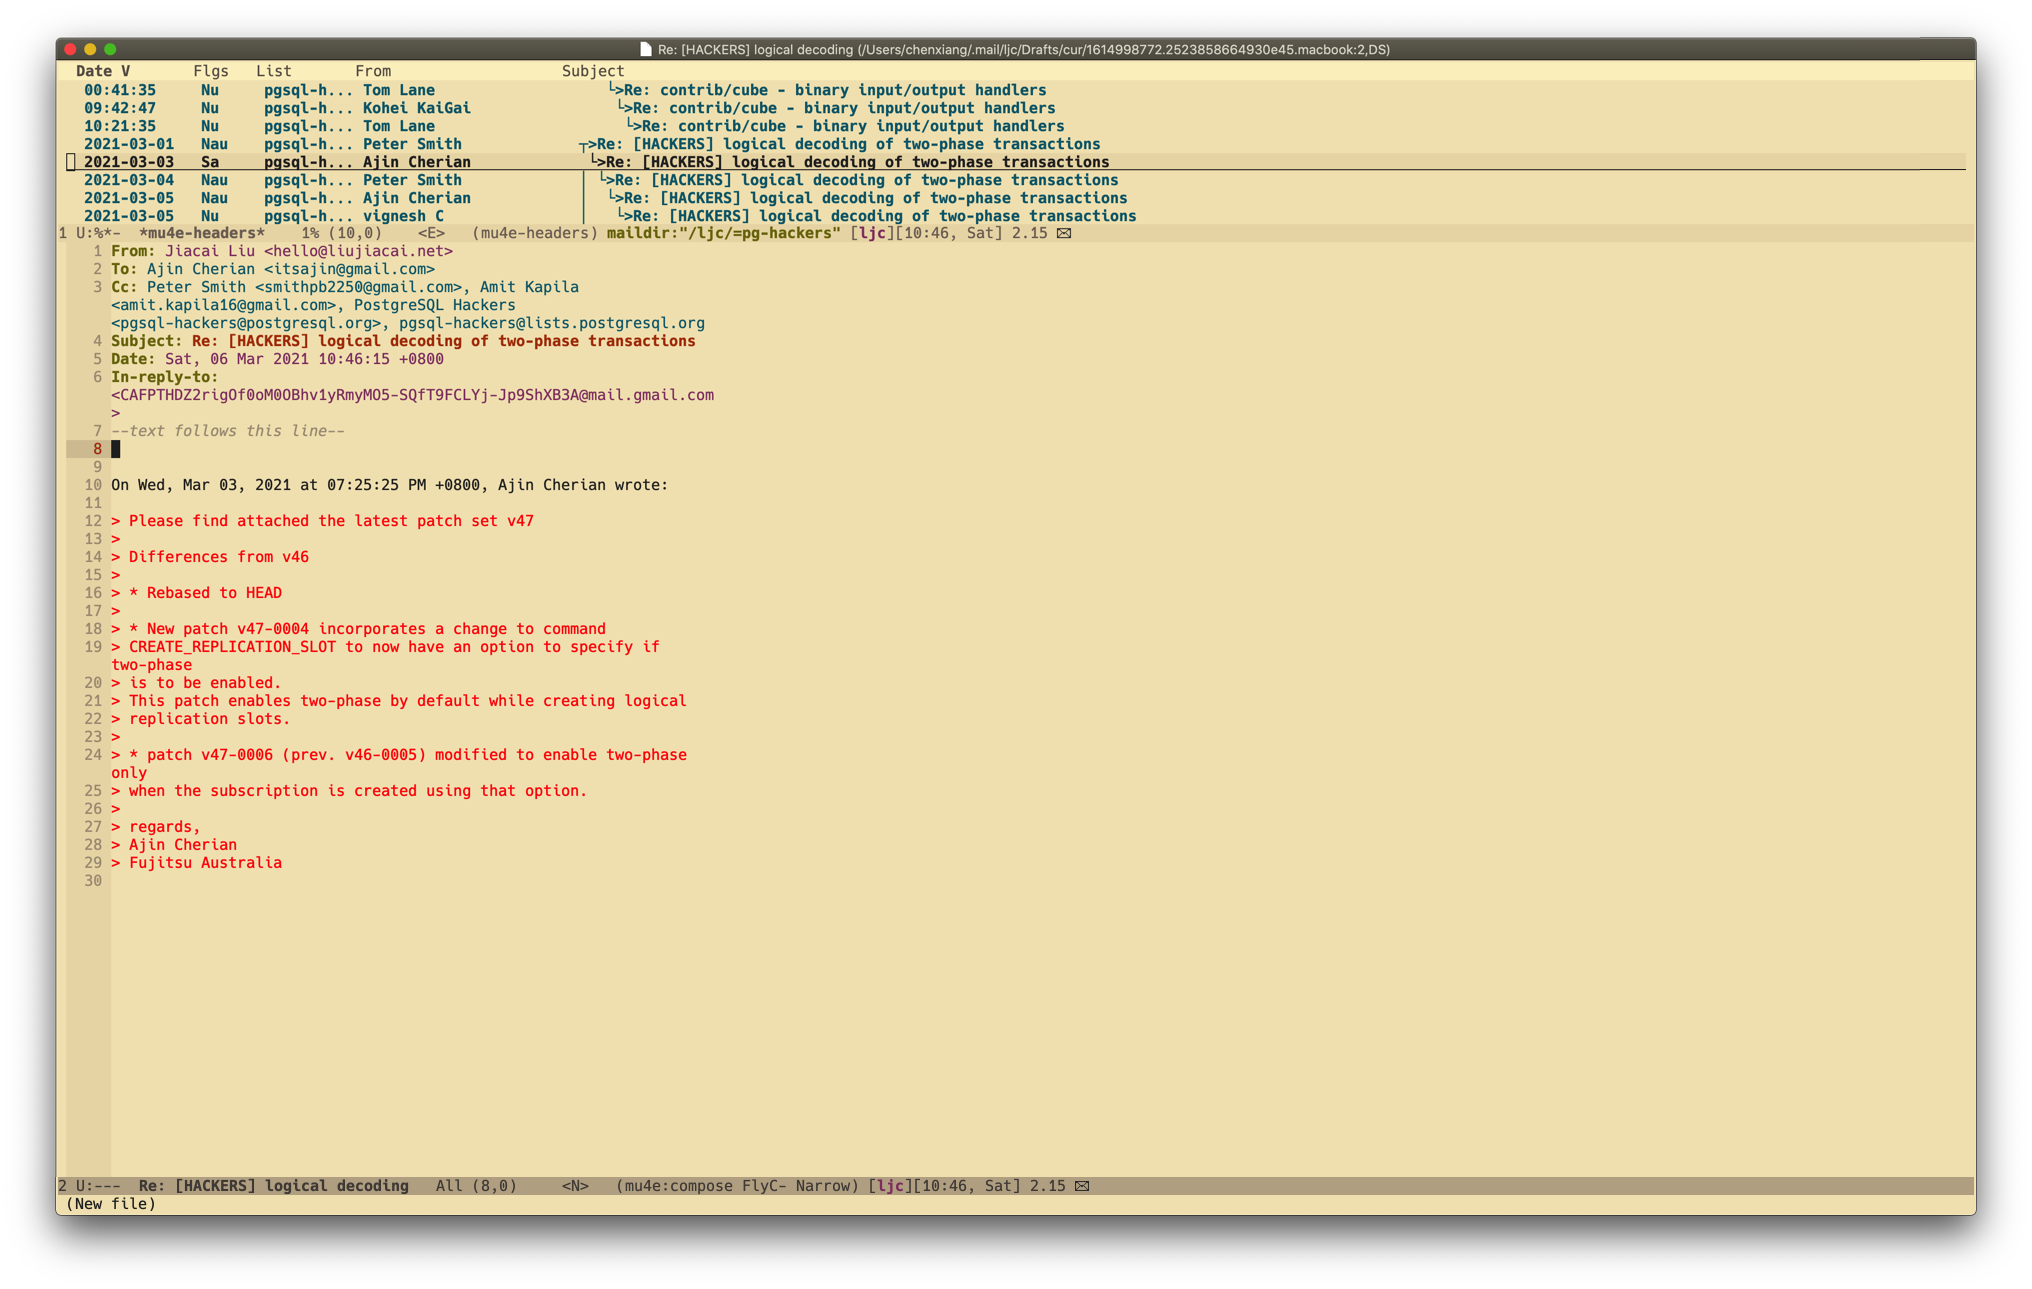Click the mark box beside the 2021-03-03 message
2032x1289 pixels.
71,162
